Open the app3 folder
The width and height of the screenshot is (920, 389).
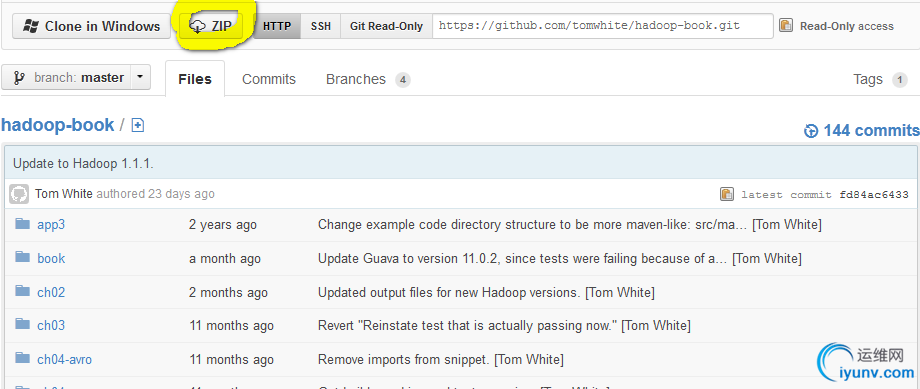coord(51,225)
